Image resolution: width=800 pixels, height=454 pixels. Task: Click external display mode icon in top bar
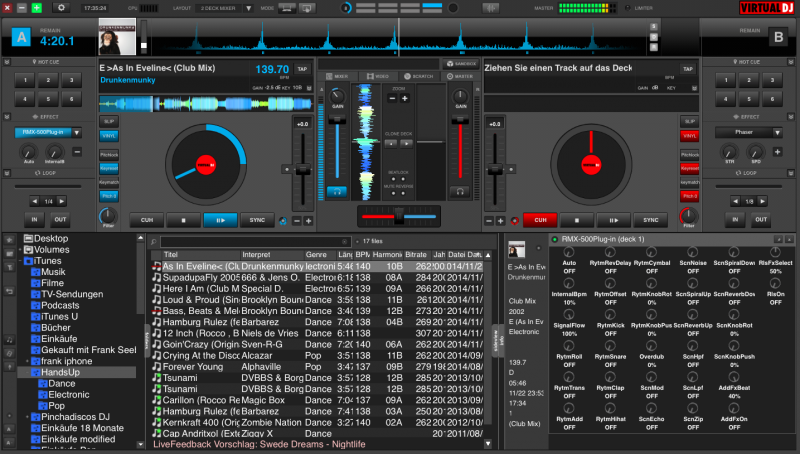(307, 8)
